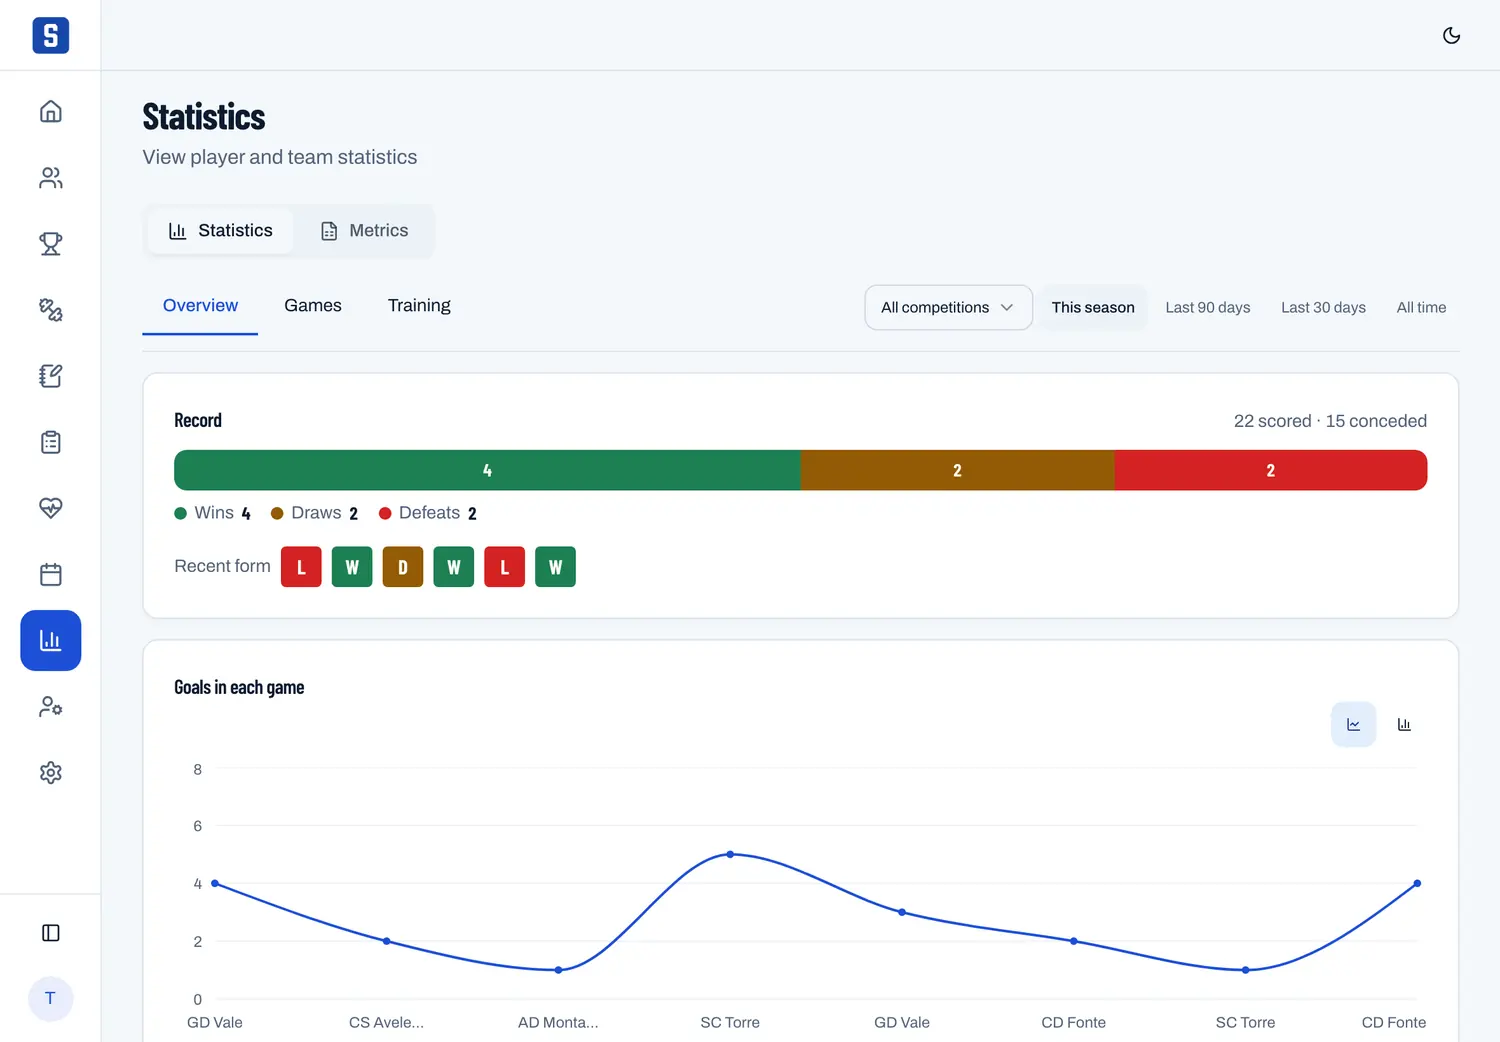The height and width of the screenshot is (1042, 1500).
Task: Filter by Last 30 days
Action: point(1323,307)
